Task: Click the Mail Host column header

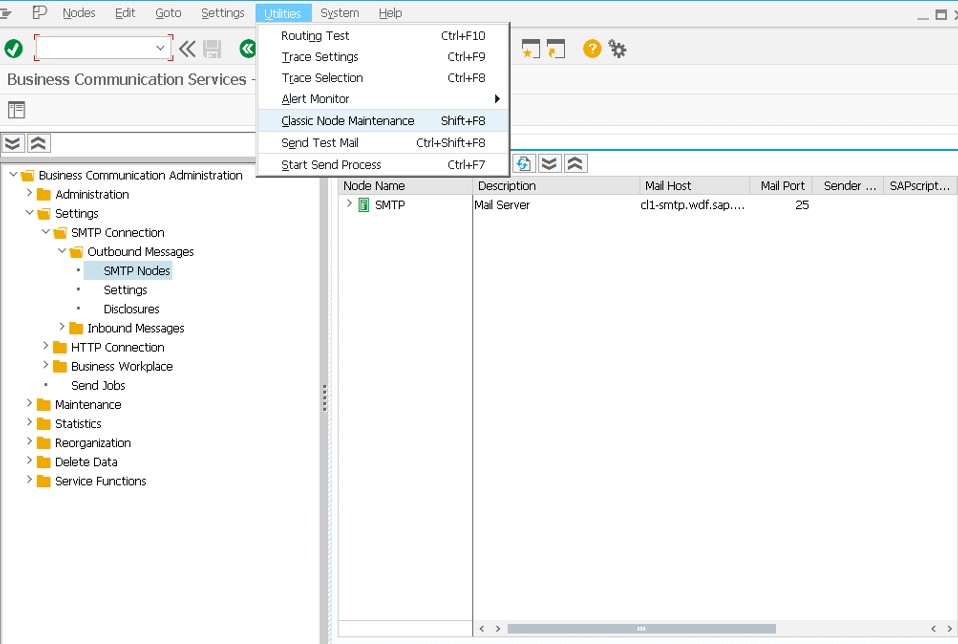Action: point(695,186)
